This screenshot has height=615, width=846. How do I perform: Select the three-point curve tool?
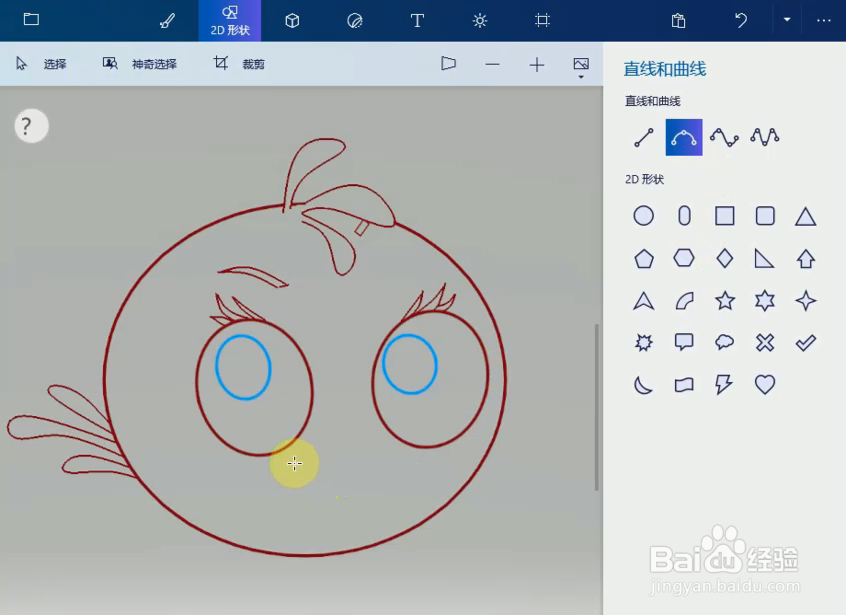684,138
